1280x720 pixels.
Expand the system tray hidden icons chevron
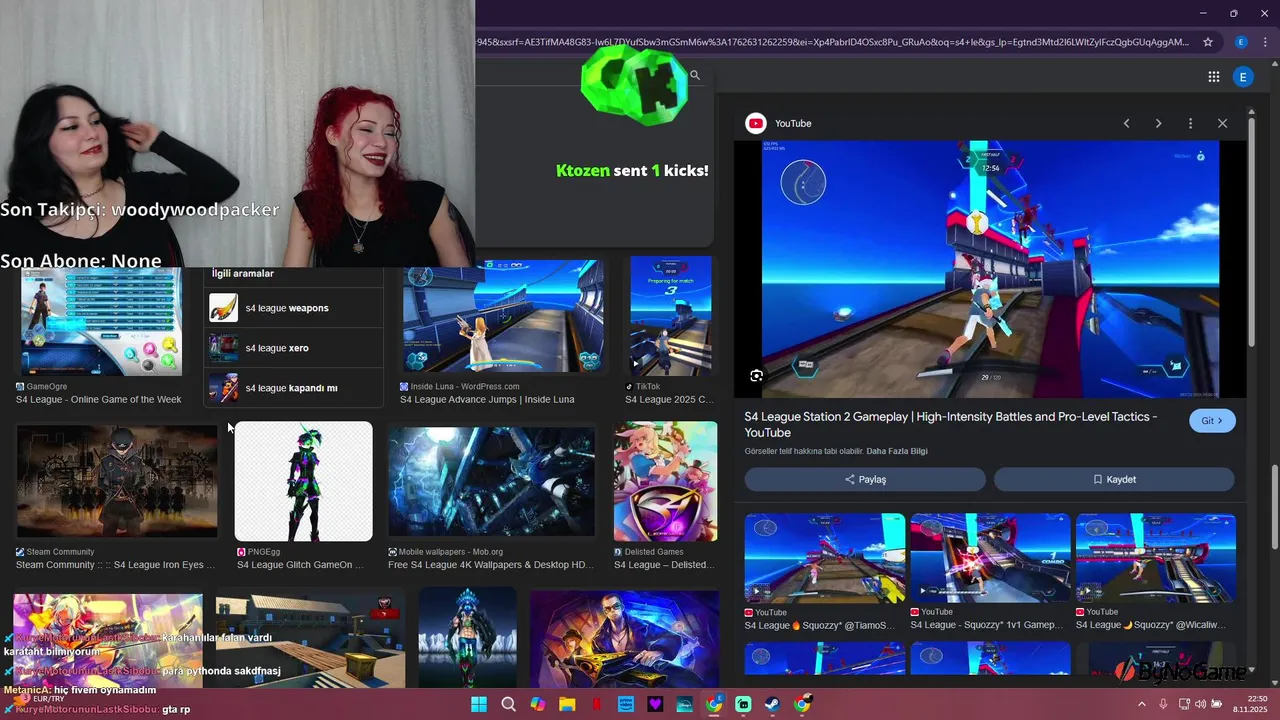[x=1142, y=704]
